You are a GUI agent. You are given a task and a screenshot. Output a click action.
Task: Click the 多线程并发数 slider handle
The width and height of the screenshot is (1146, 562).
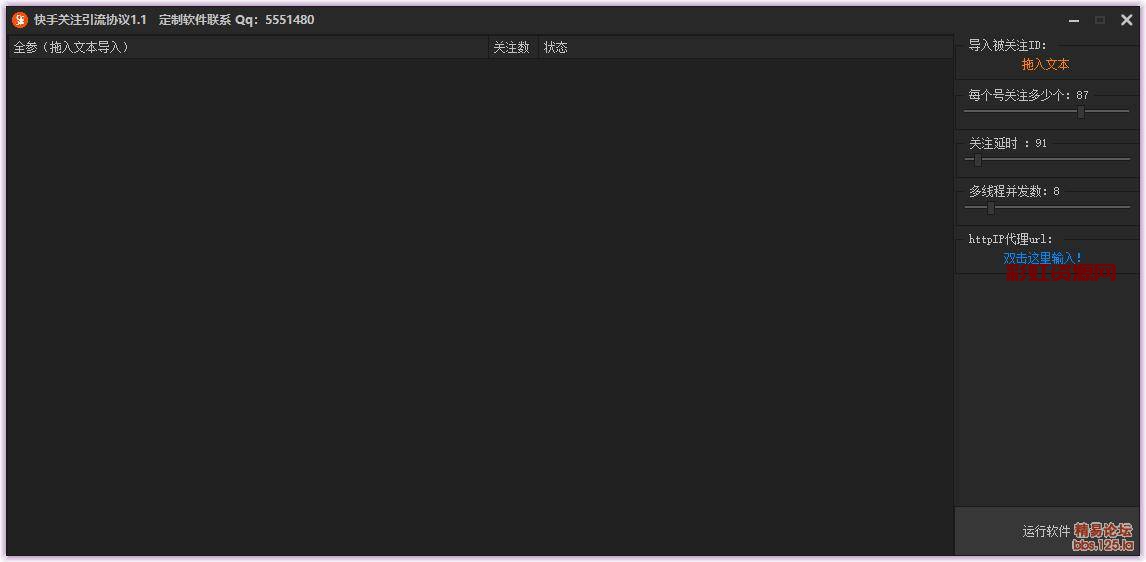pos(990,208)
